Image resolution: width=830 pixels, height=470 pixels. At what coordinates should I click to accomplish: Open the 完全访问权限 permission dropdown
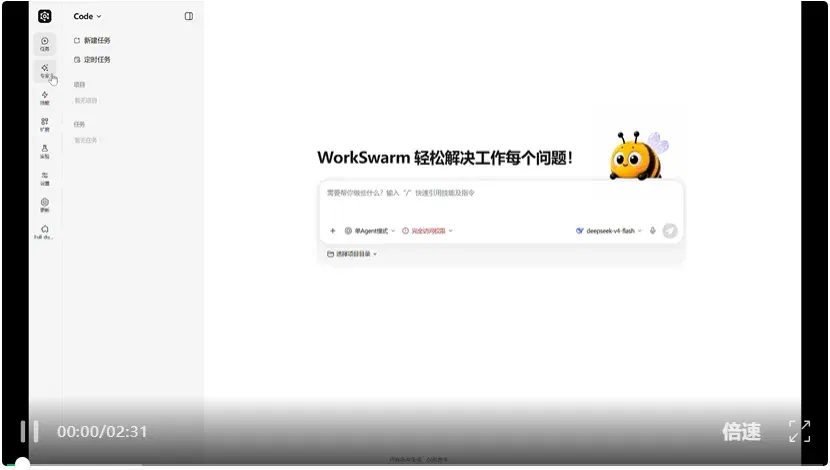tap(427, 231)
